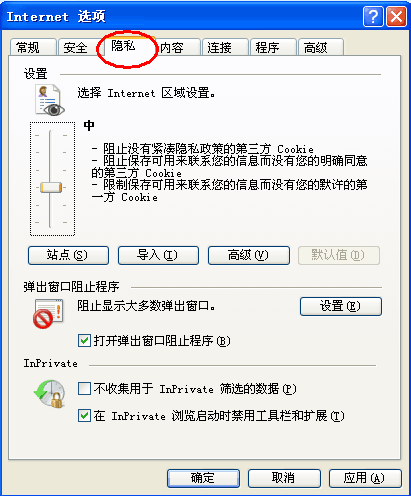The width and height of the screenshot is (411, 496).
Task: Click the 导入(I) button
Action: coord(158,255)
